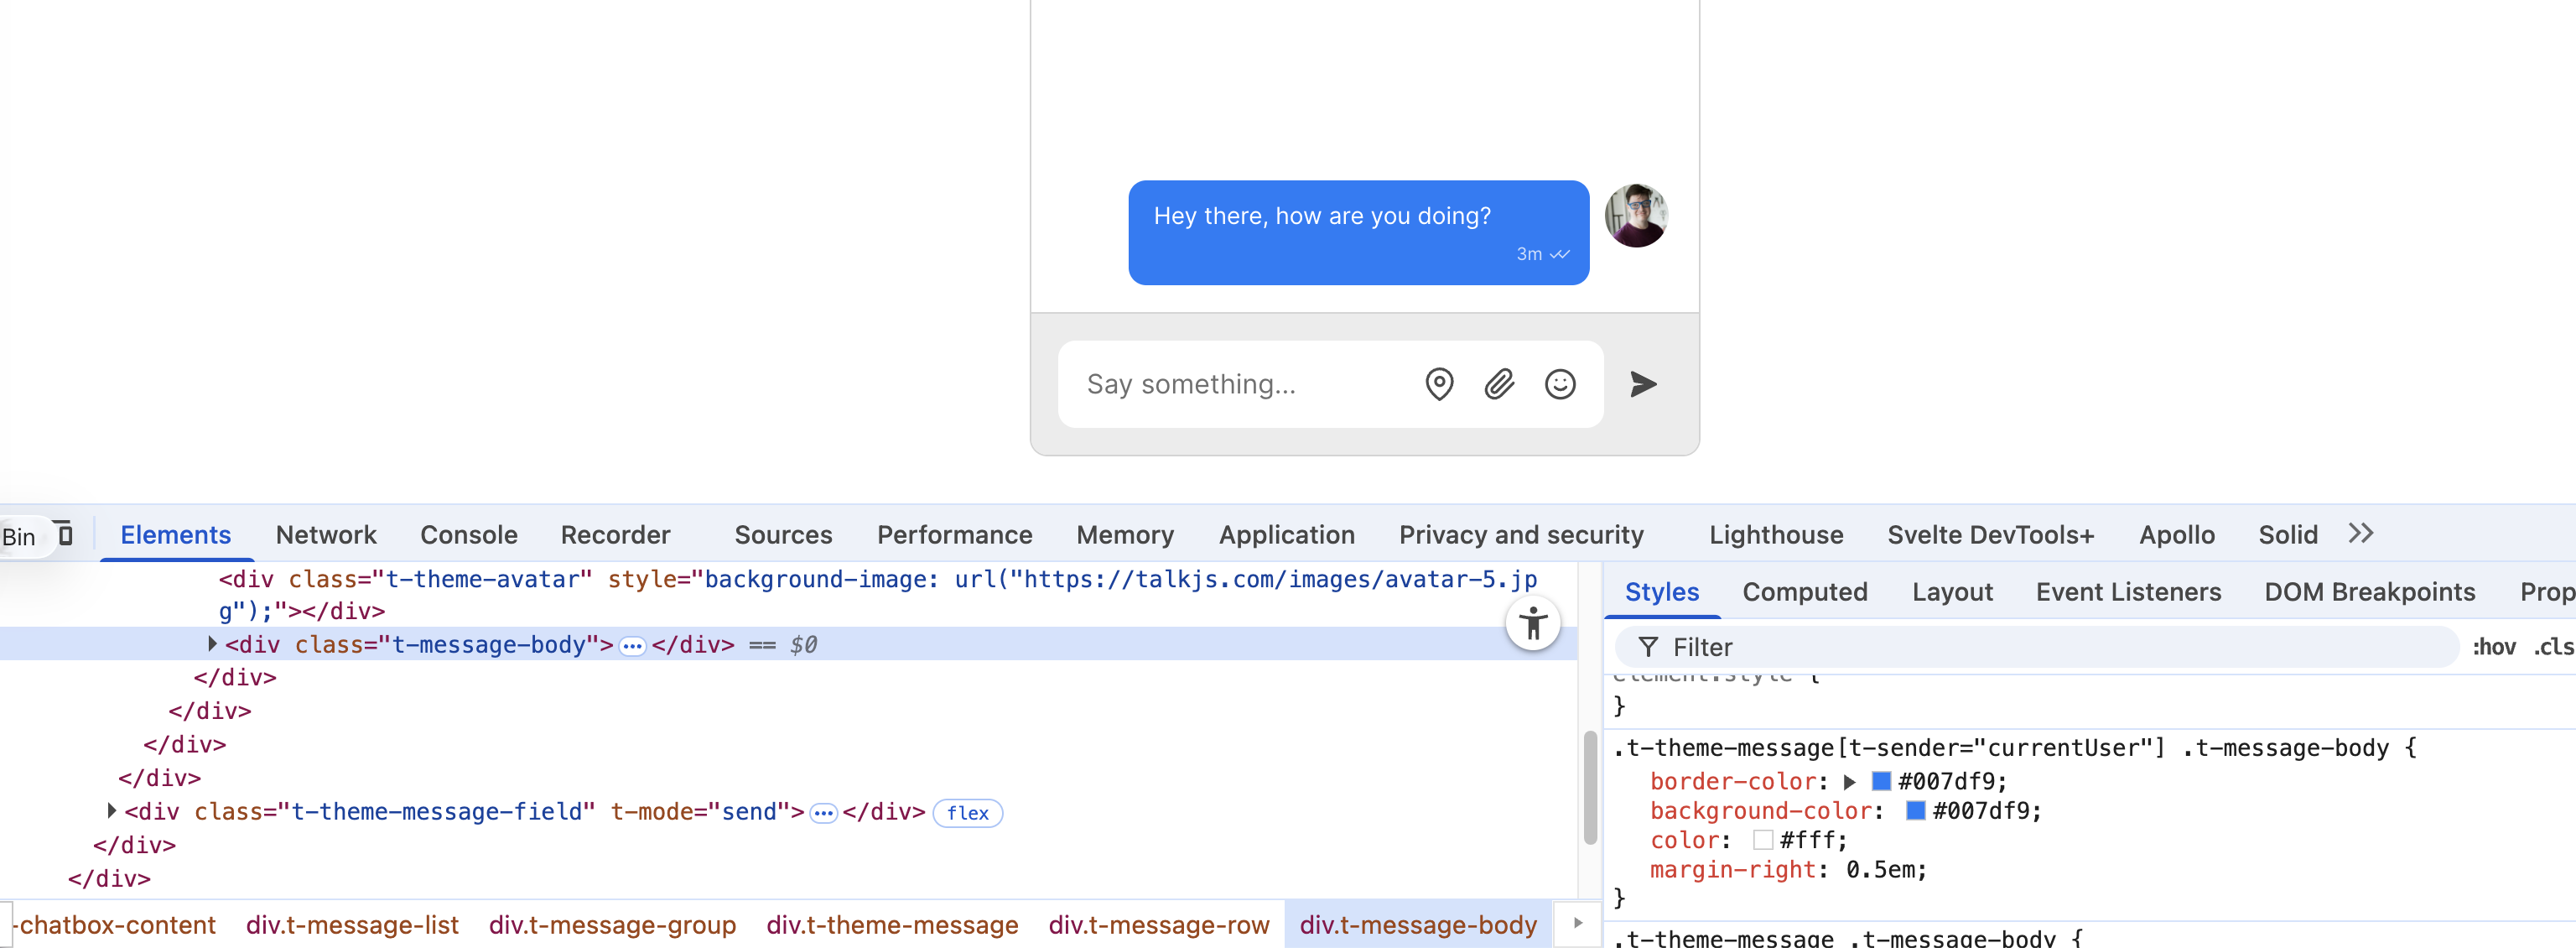Image resolution: width=2576 pixels, height=948 pixels.
Task: Click the flex badge on message-field div
Action: (966, 813)
